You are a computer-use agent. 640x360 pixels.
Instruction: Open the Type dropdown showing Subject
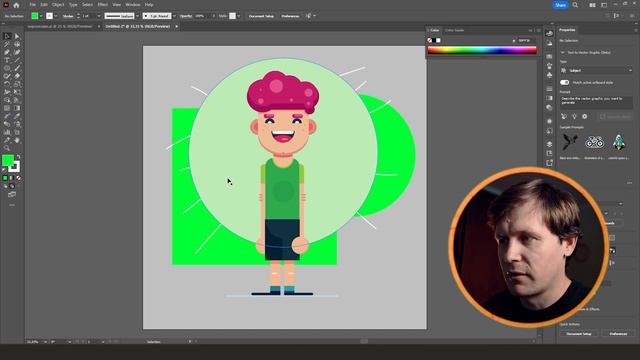coord(596,71)
